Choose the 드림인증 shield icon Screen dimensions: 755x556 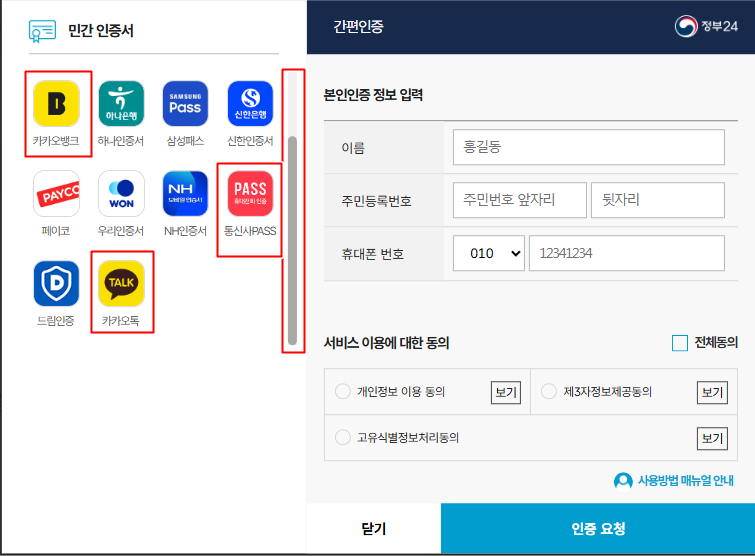click(x=56, y=284)
